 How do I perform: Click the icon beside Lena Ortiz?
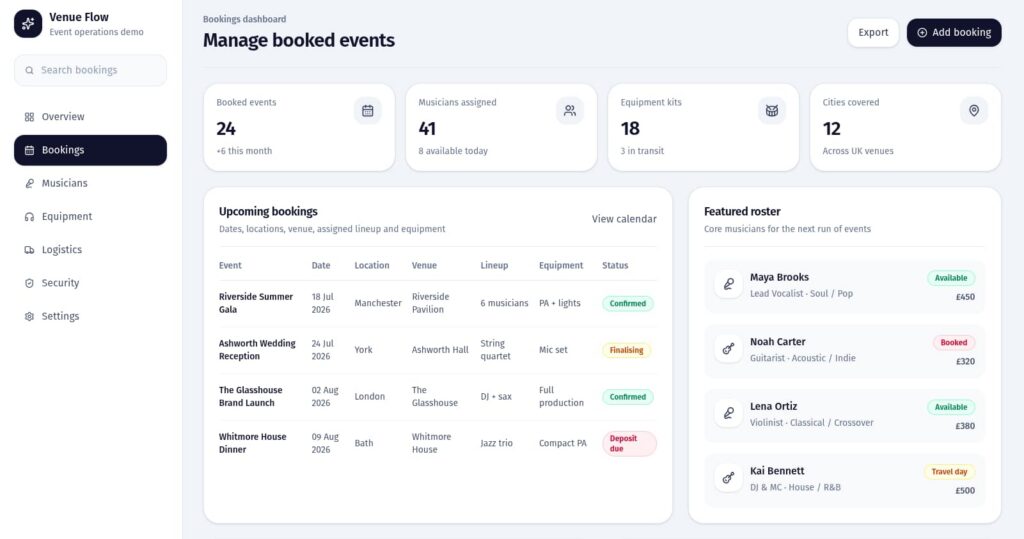728,414
